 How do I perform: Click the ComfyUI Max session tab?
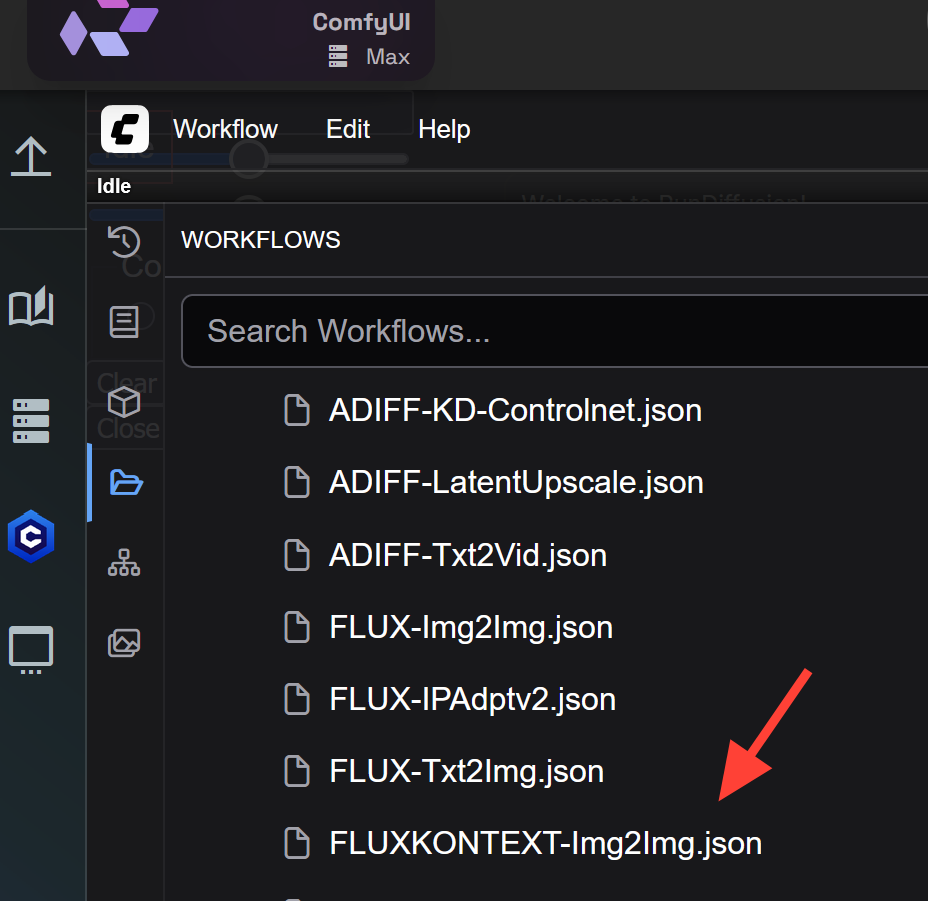coord(231,39)
